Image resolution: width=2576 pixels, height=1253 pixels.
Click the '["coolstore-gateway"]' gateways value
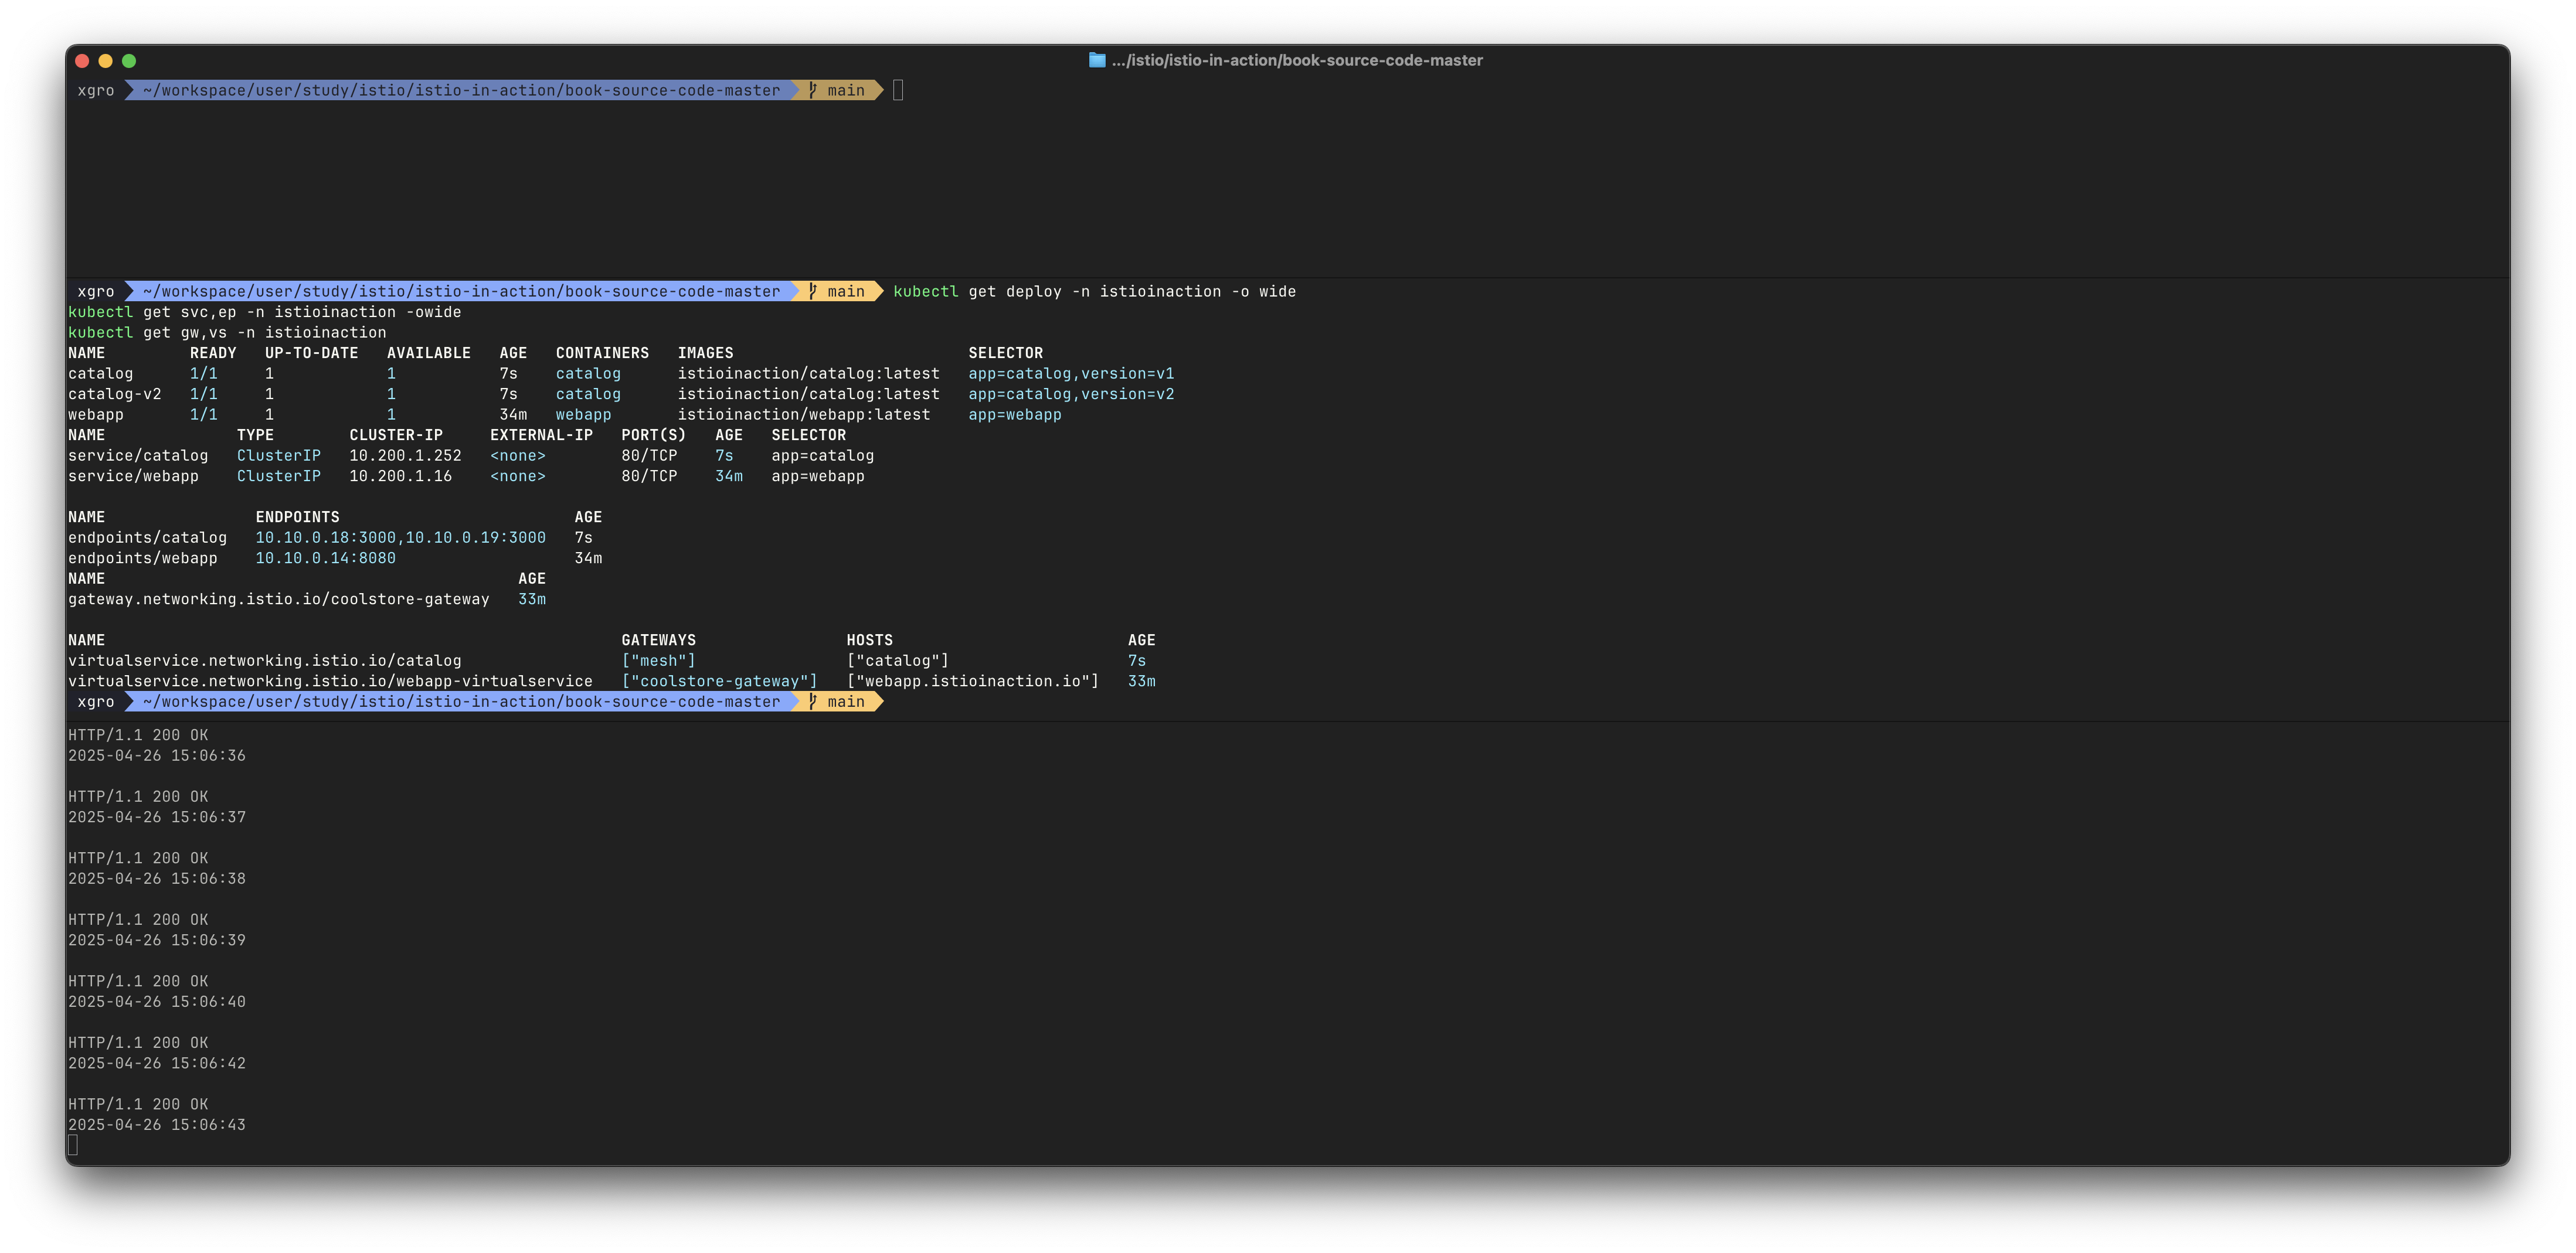coord(719,681)
